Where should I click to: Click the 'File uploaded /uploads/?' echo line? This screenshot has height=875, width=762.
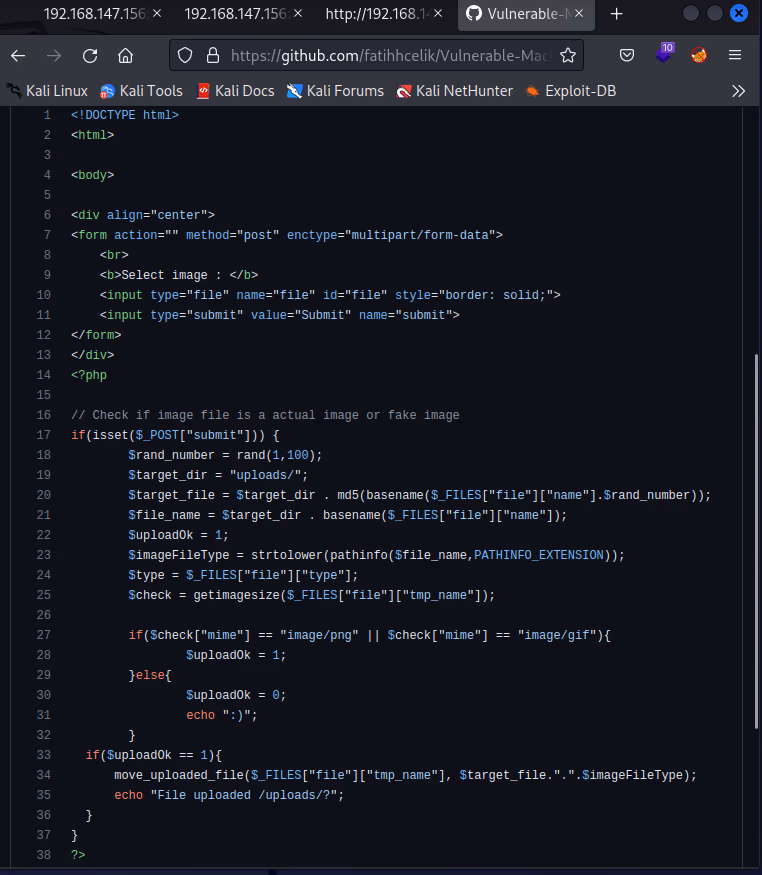coord(229,795)
